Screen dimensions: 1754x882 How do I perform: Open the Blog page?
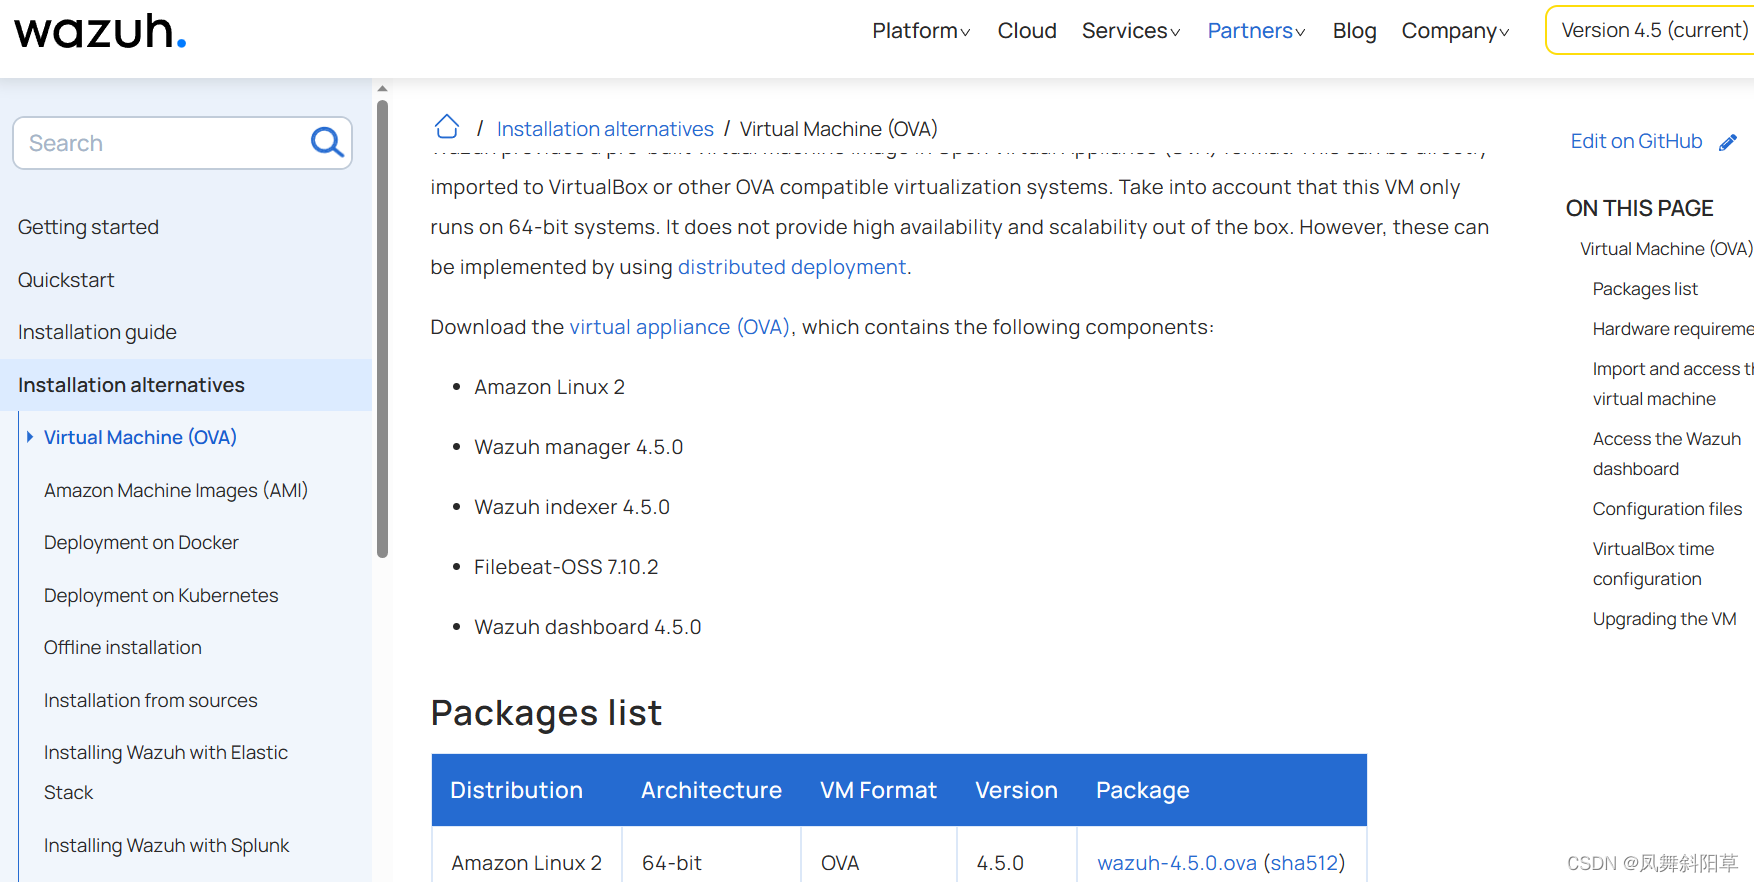[x=1354, y=31]
